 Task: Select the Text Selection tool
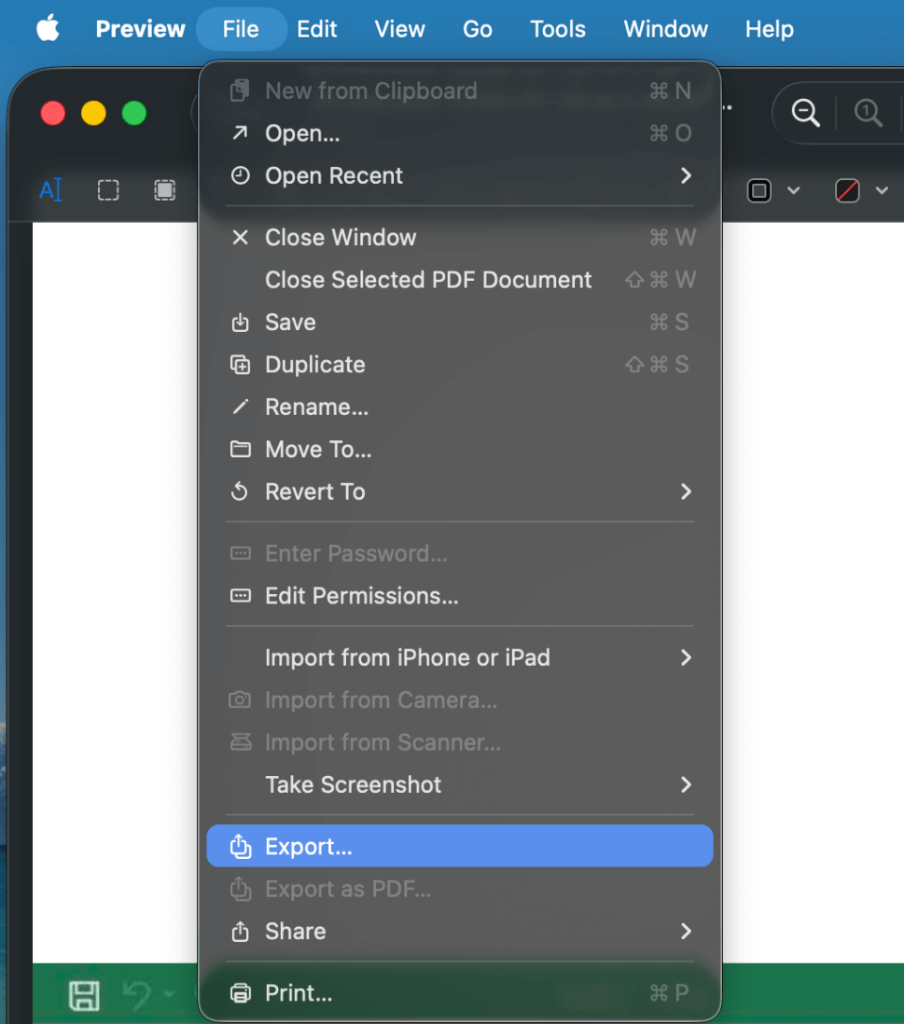51,190
